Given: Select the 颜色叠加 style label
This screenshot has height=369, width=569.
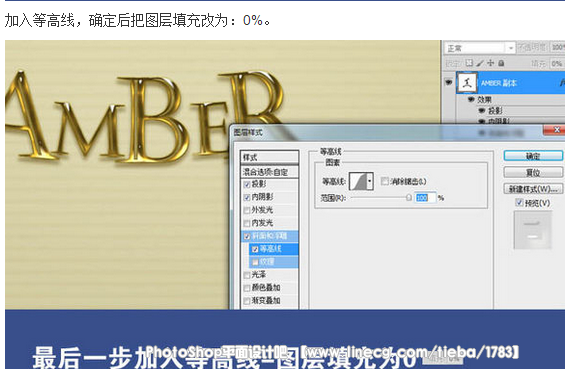Looking at the screenshot, I should coord(266,288).
